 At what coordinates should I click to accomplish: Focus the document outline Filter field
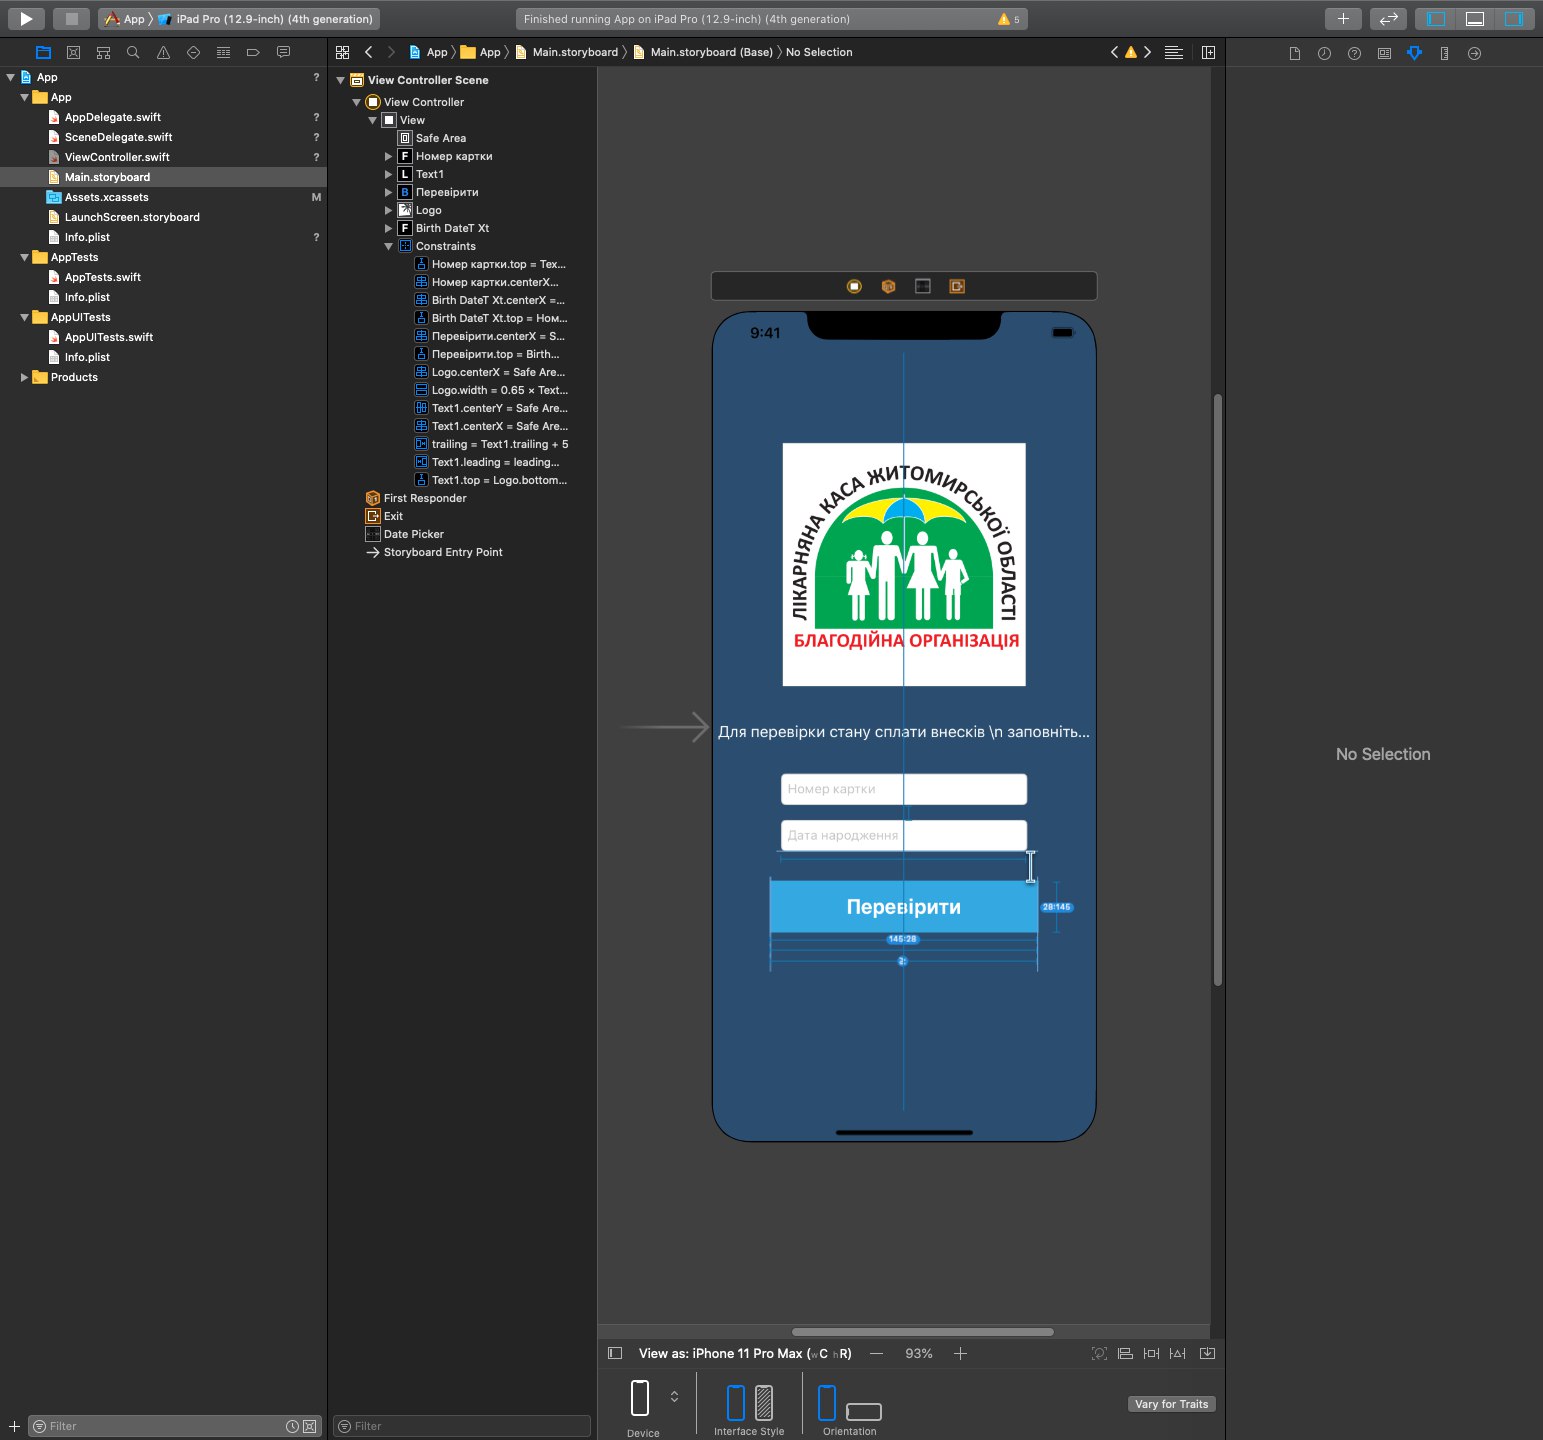pyautogui.click(x=462, y=1426)
